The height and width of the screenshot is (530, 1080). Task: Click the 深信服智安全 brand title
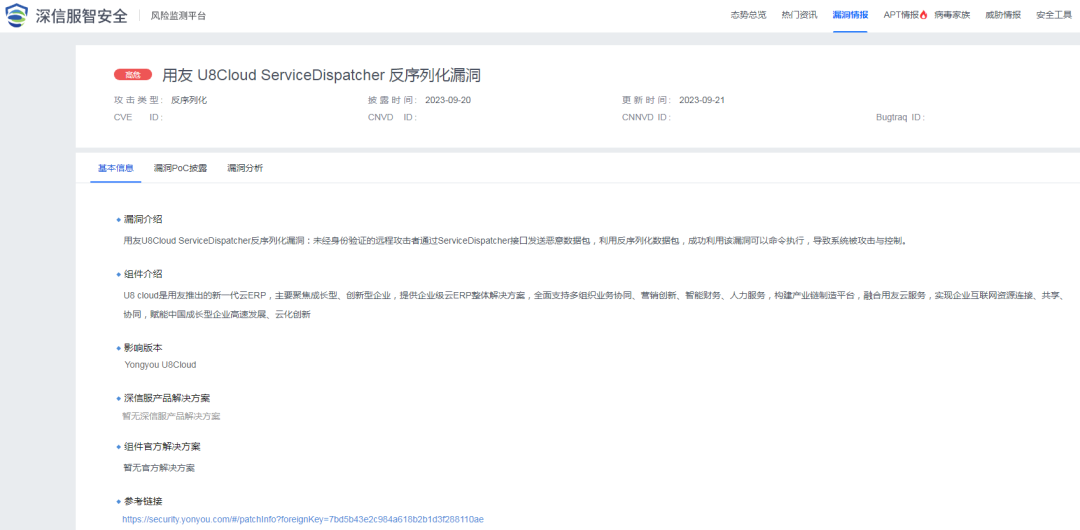coord(81,15)
